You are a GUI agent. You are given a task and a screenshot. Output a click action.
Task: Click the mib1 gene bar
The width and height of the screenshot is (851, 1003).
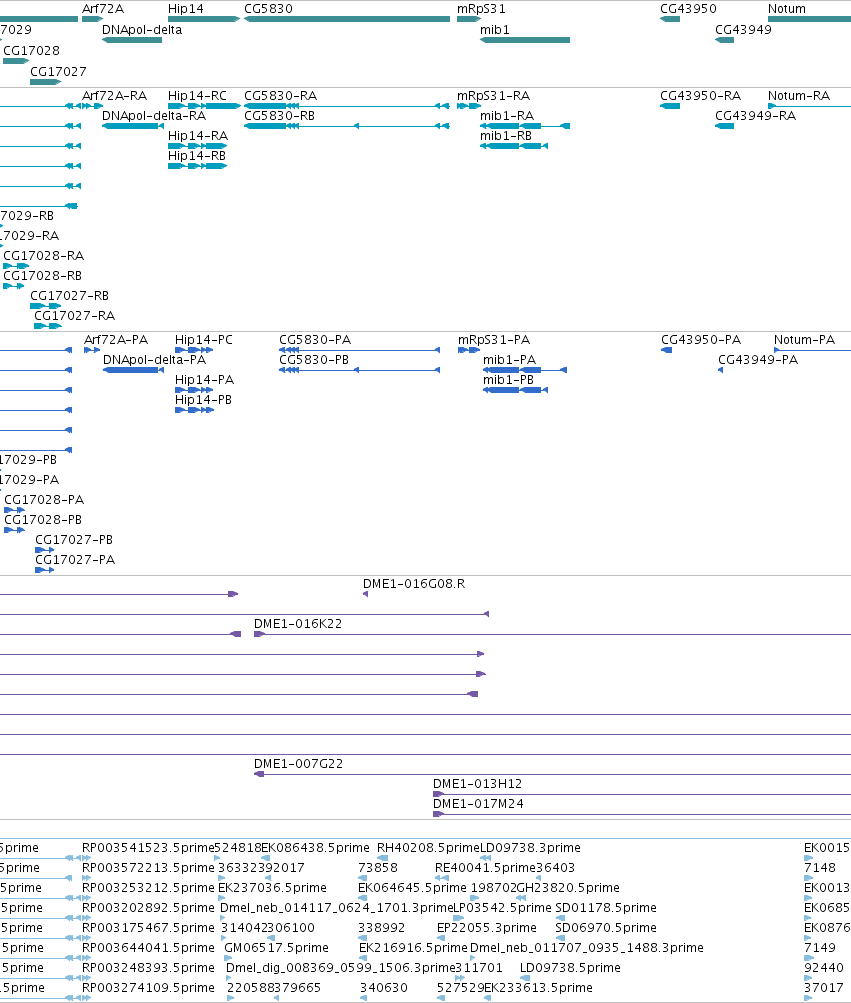[x=525, y=40]
